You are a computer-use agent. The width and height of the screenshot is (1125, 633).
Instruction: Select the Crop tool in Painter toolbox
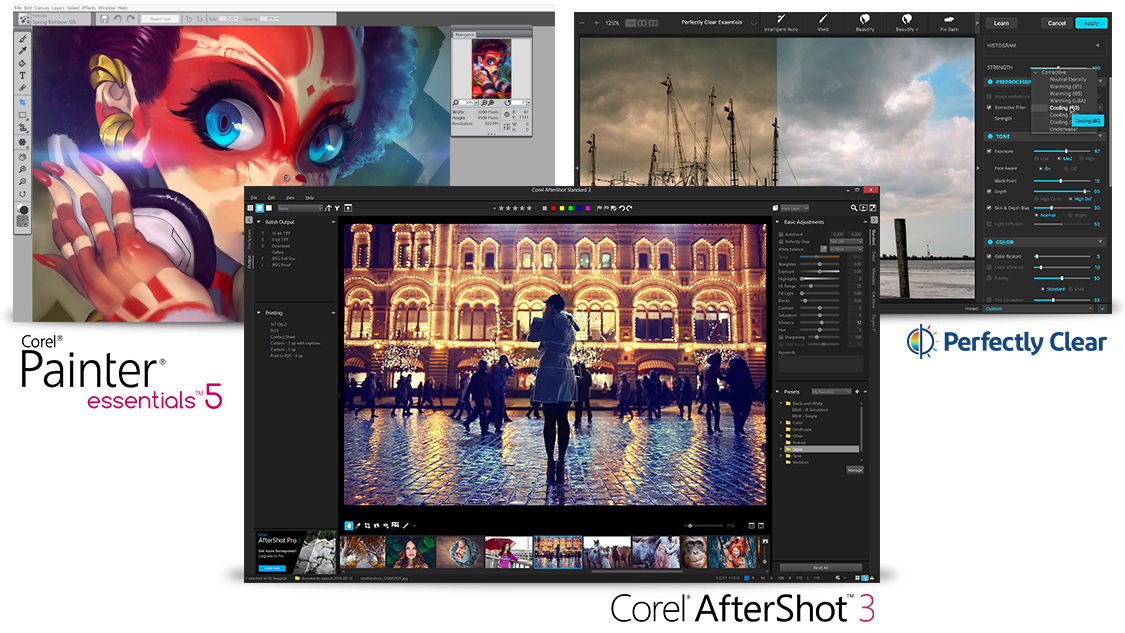point(22,103)
